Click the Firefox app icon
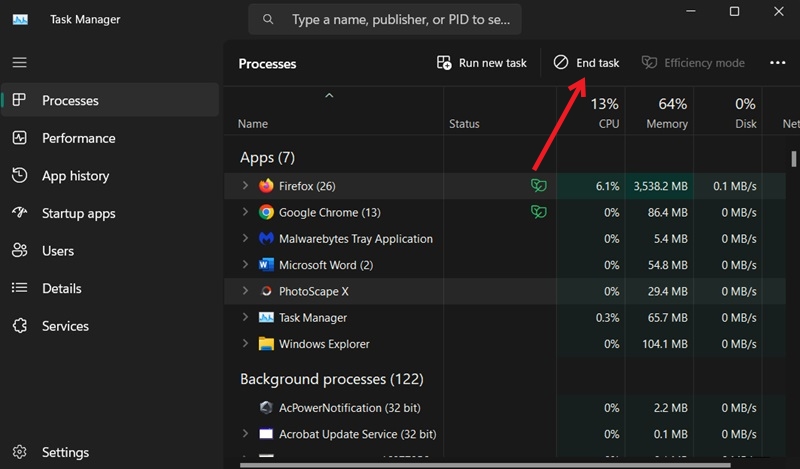 coord(266,186)
